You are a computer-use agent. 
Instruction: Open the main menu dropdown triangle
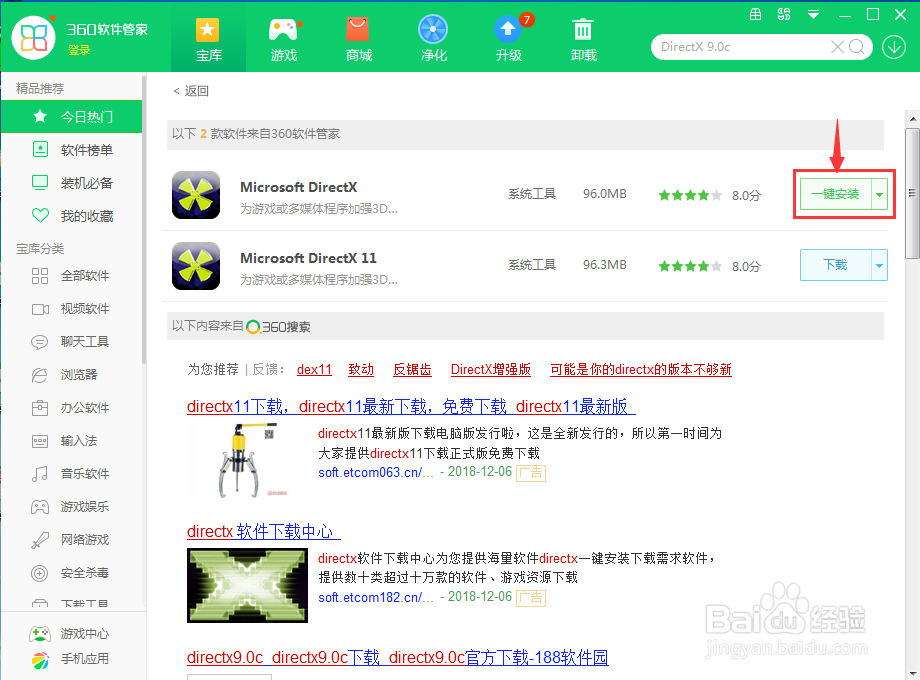tap(813, 15)
